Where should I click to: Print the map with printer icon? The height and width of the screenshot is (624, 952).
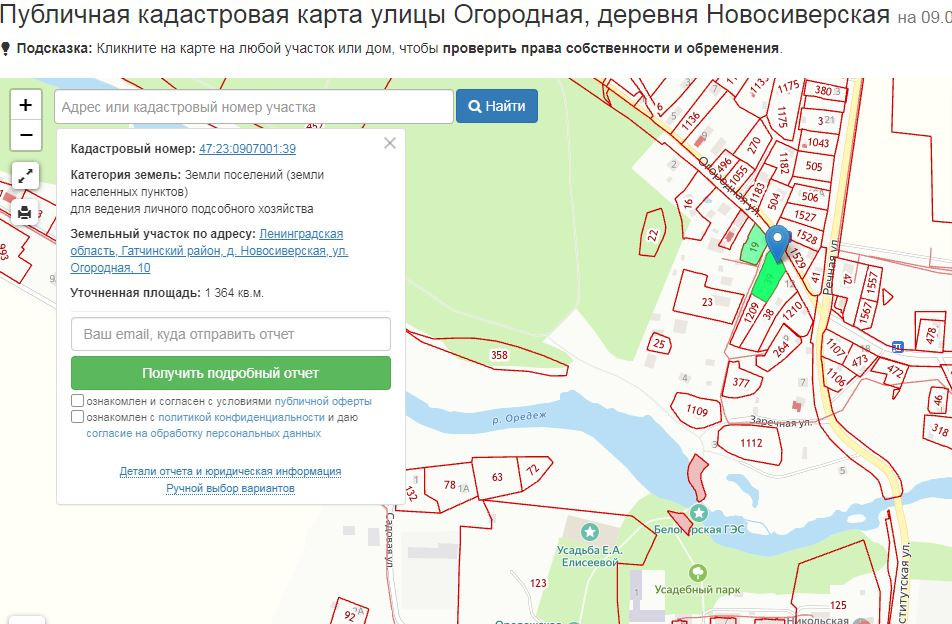(26, 212)
